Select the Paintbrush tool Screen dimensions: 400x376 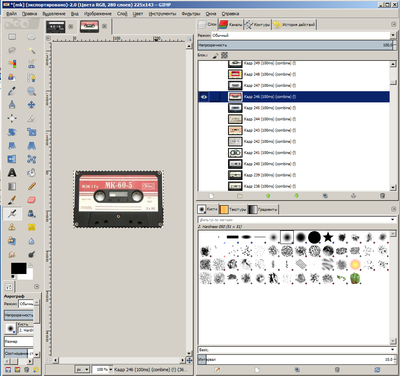pos(12,200)
